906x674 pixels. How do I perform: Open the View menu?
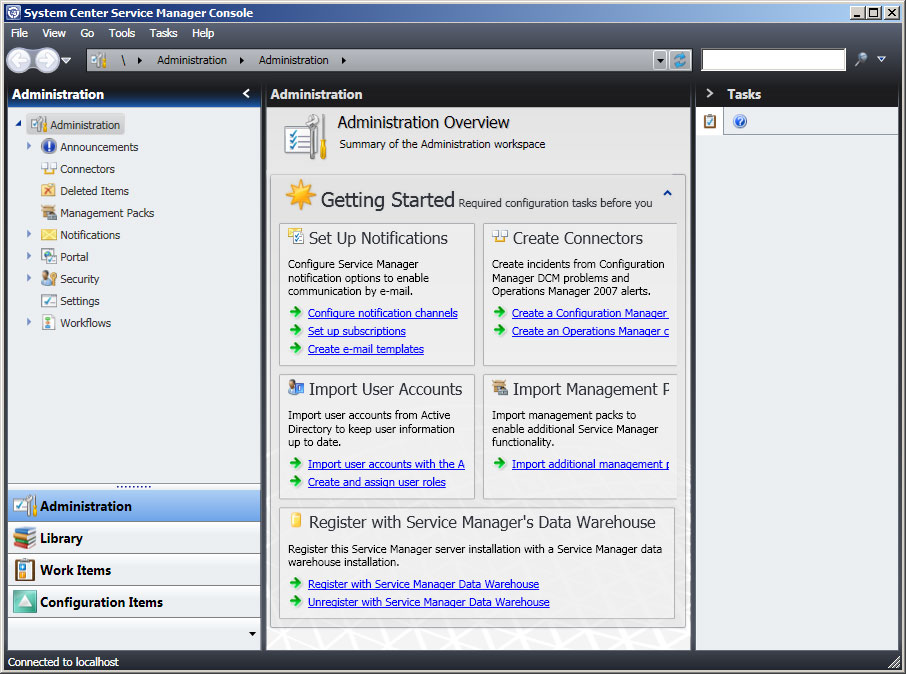(54, 33)
